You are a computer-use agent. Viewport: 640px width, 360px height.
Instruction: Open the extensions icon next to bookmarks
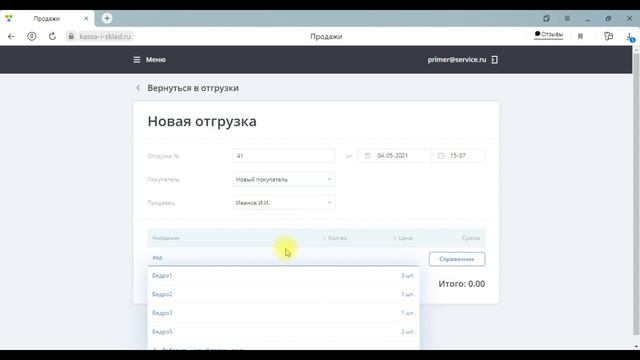tap(608, 36)
